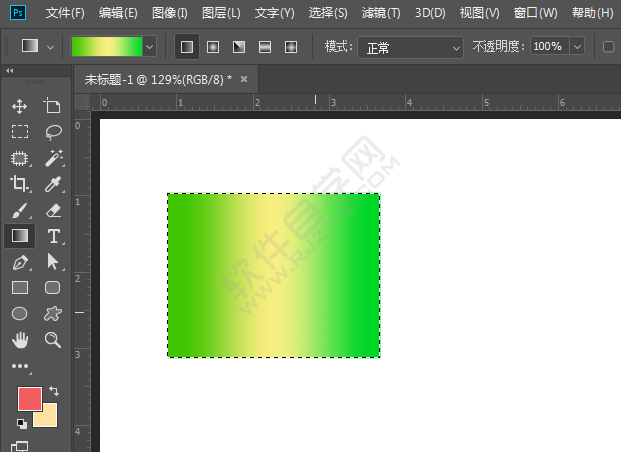Select the Zoom tool

(x=53, y=340)
